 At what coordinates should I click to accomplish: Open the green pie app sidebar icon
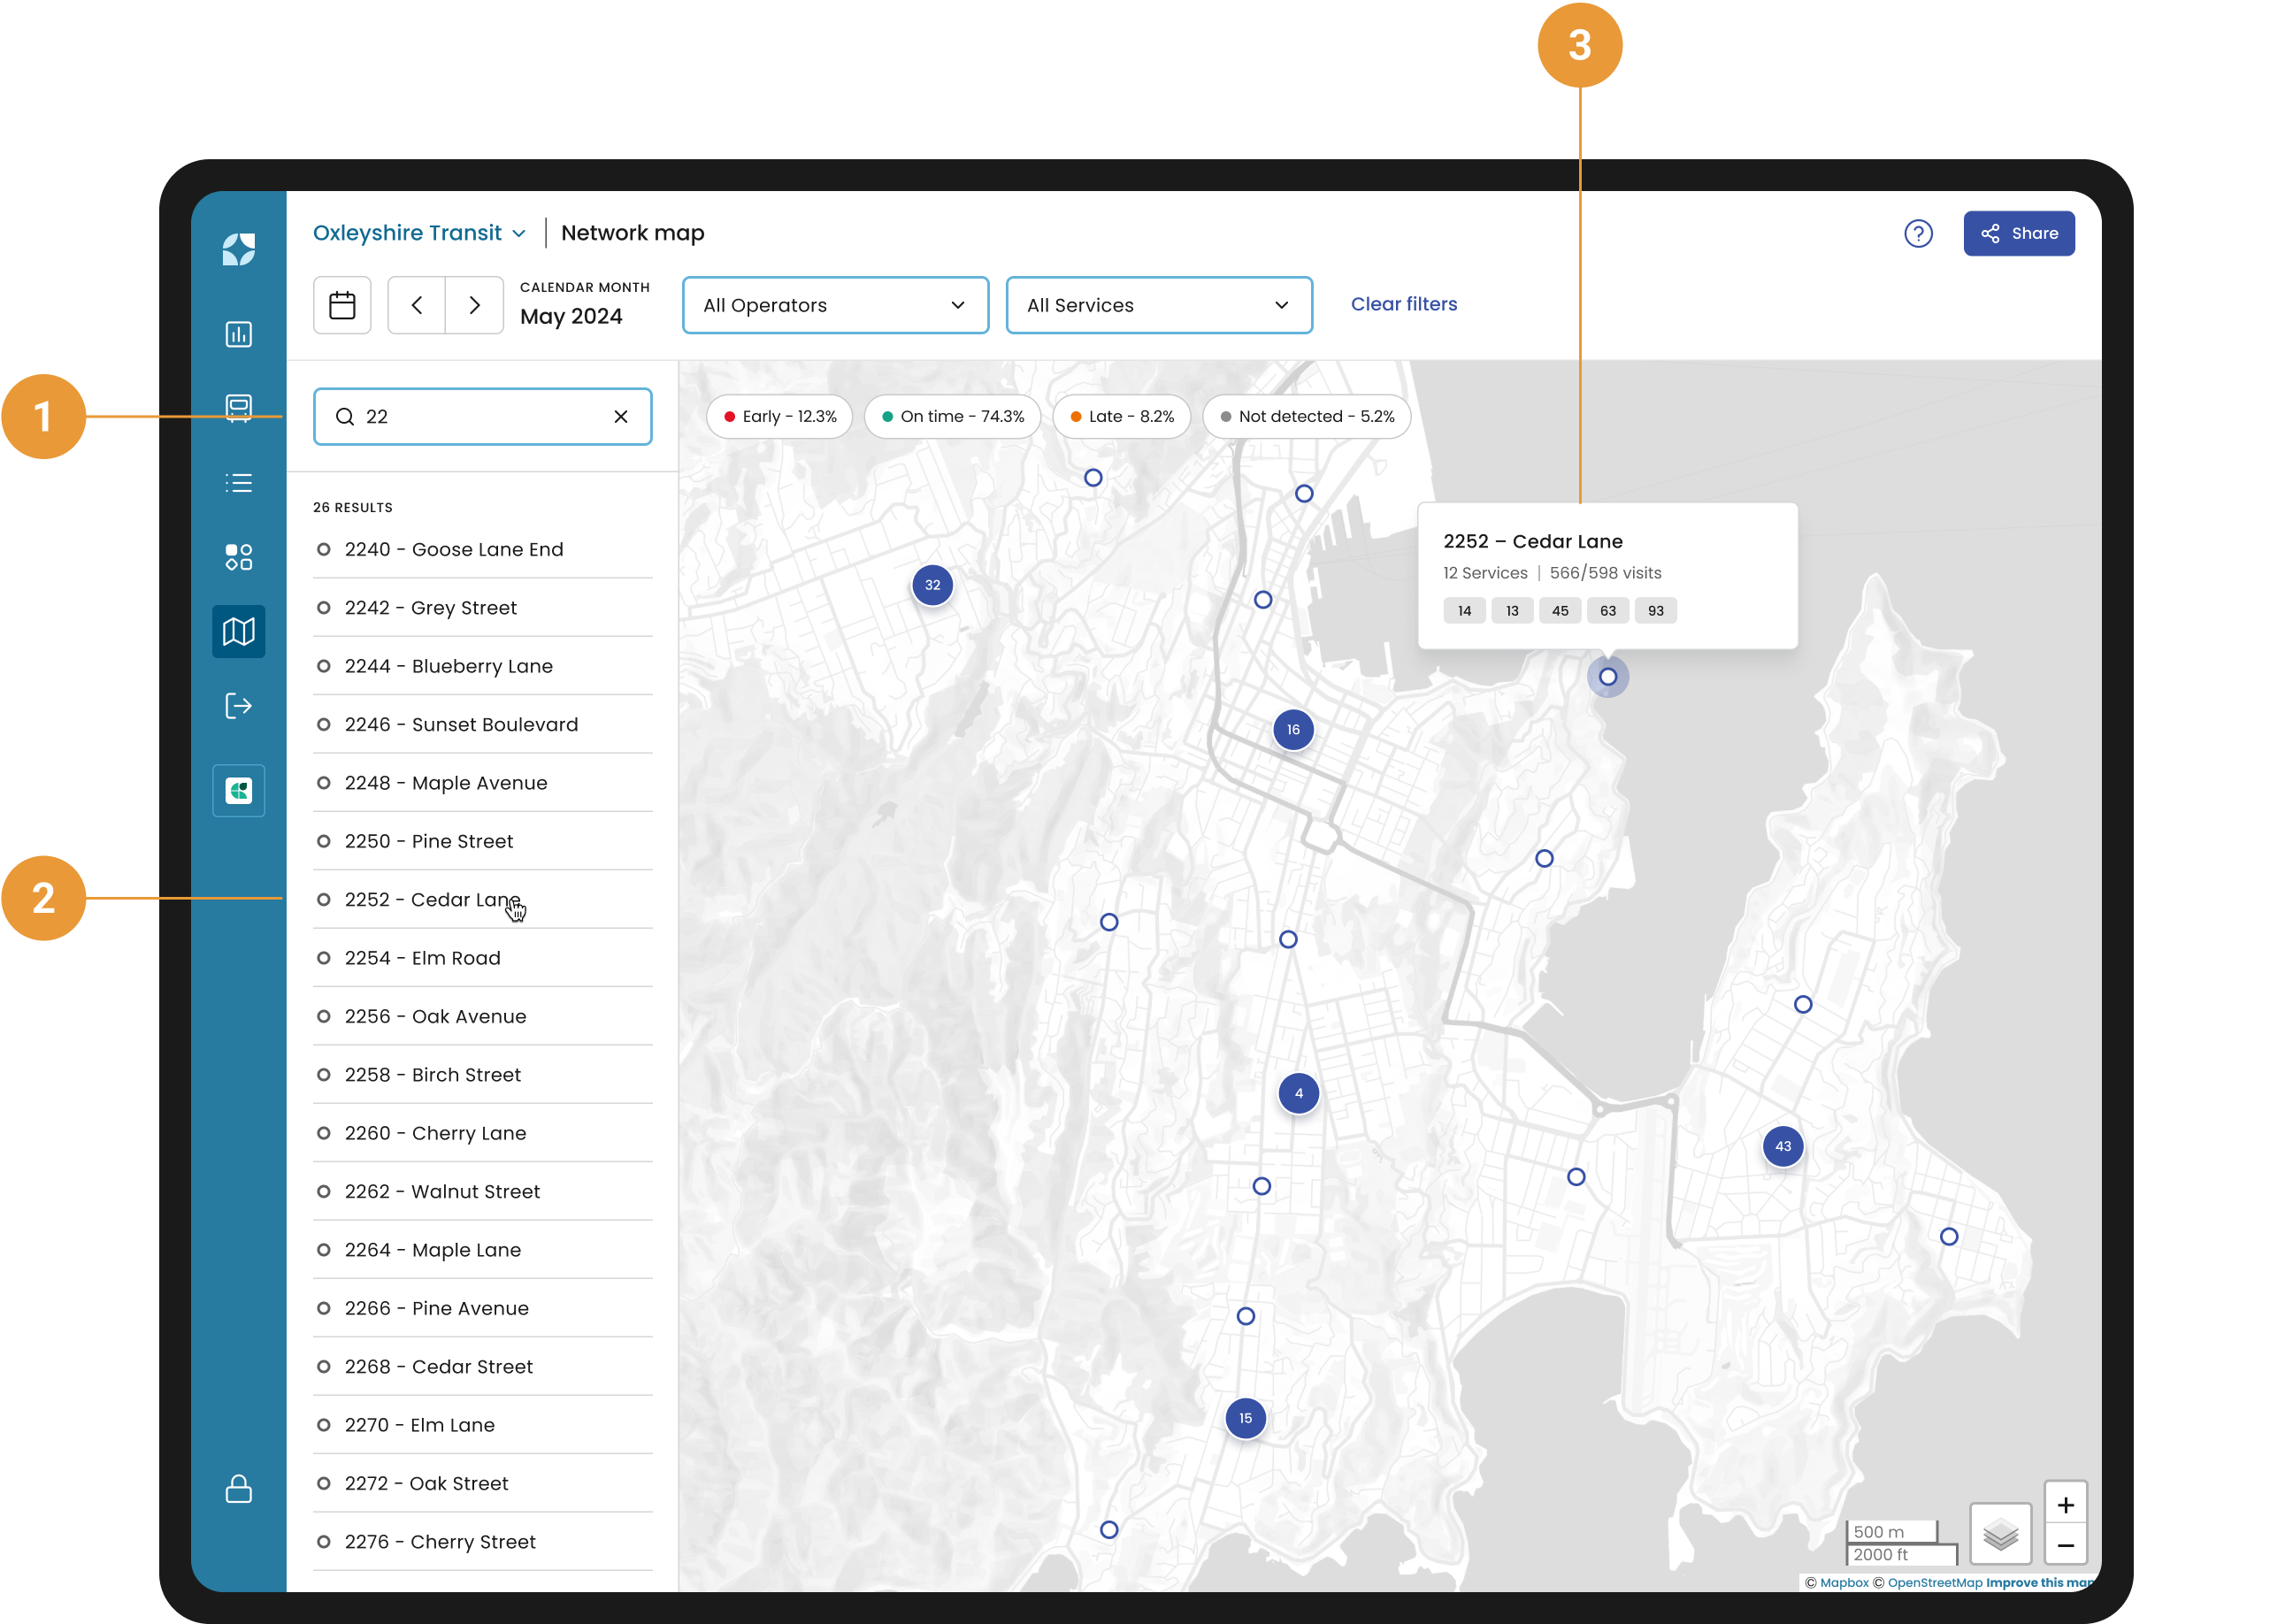238,791
